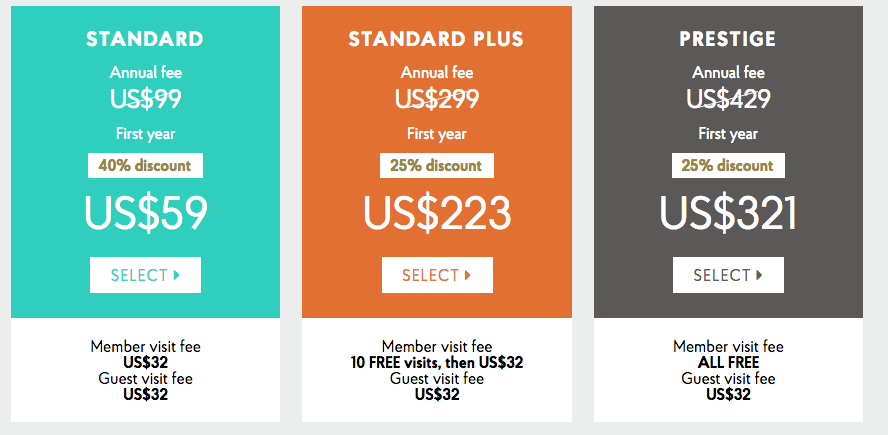Click the US$59 first year price

click(146, 213)
